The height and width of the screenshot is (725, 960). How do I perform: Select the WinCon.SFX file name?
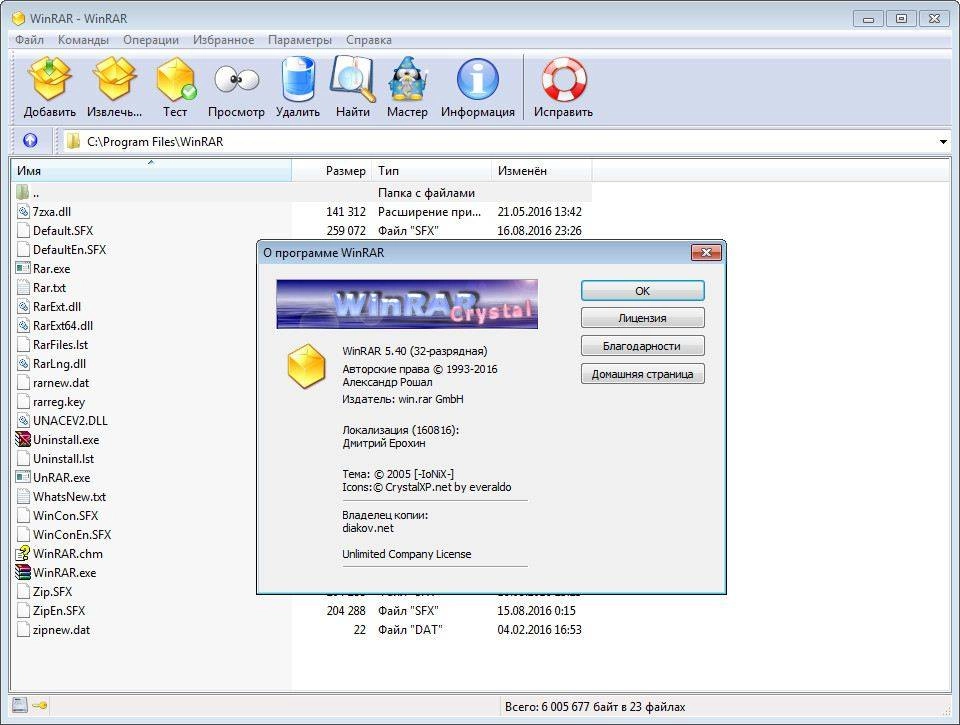coord(66,515)
